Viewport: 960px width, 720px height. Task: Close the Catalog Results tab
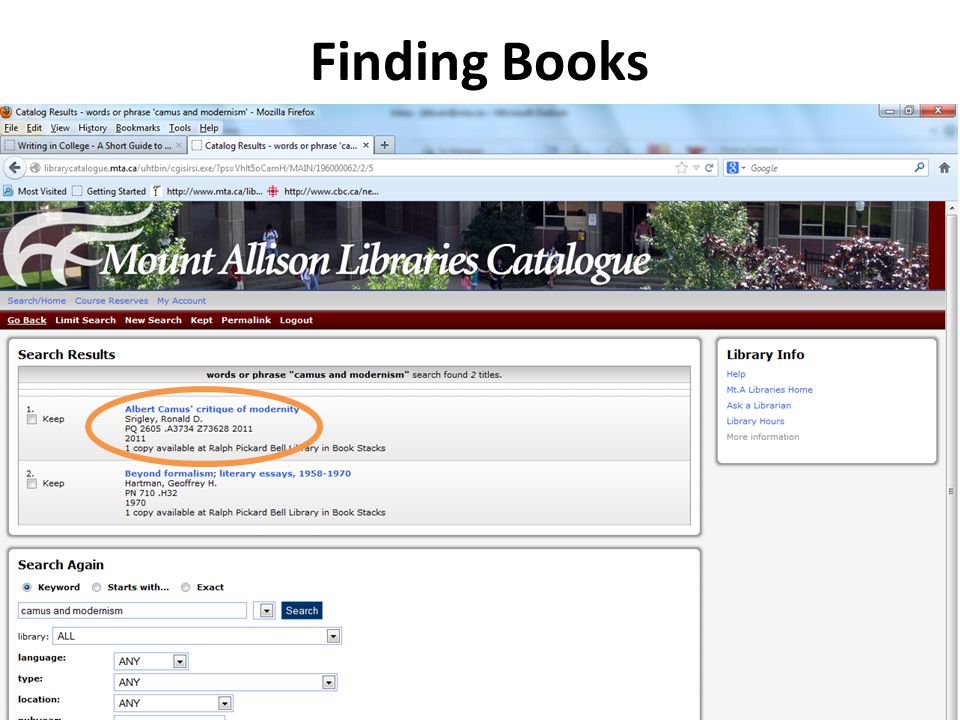[366, 145]
